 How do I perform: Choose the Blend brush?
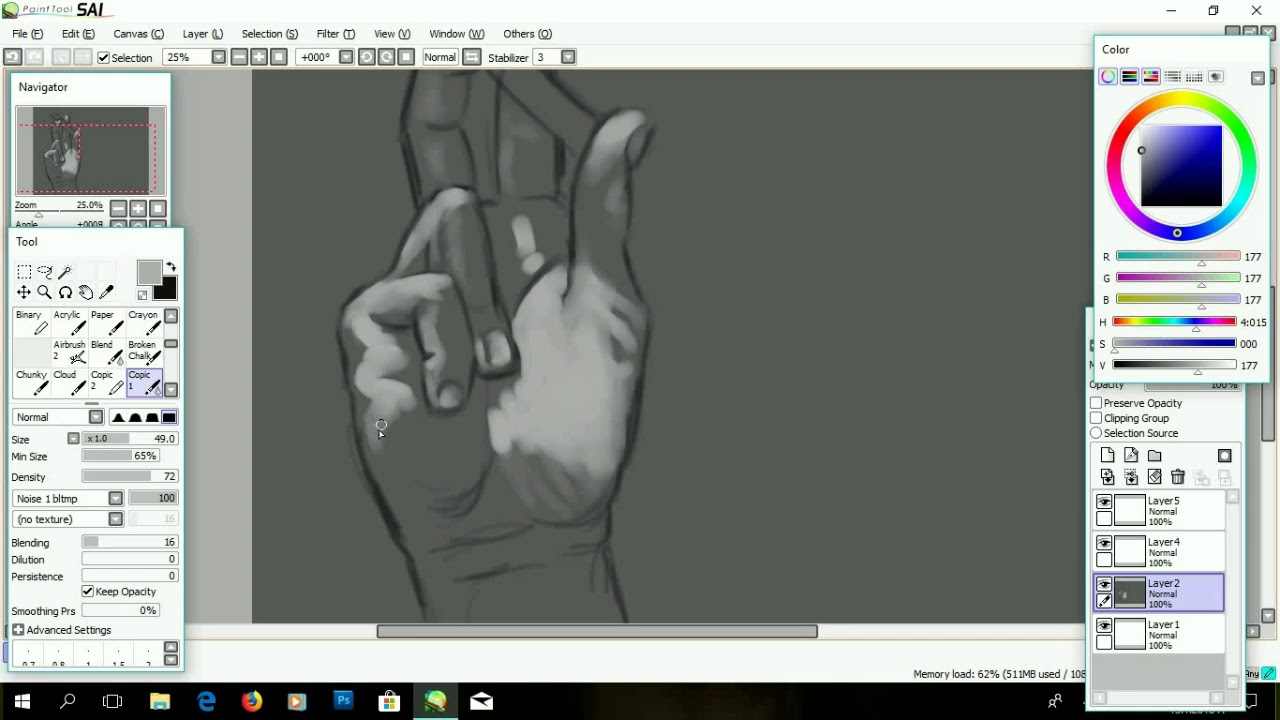(x=107, y=352)
